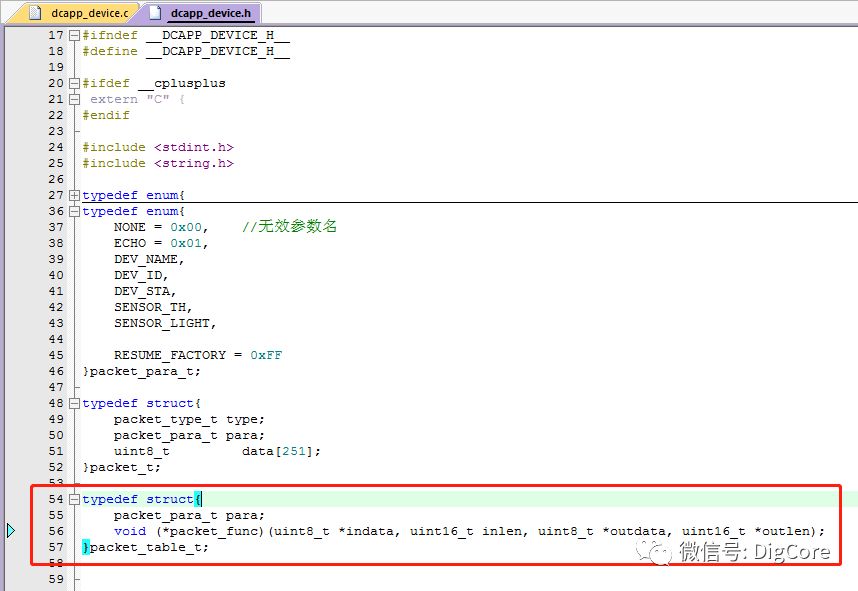Click the DEV_NAME enum entry
The image size is (858, 591).
click(149, 259)
